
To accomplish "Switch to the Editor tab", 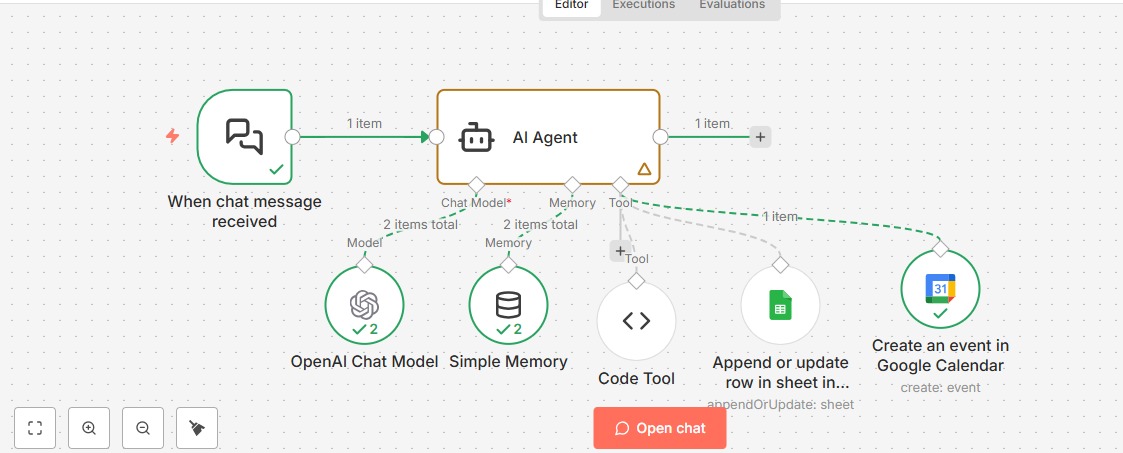I will pos(572,6).
